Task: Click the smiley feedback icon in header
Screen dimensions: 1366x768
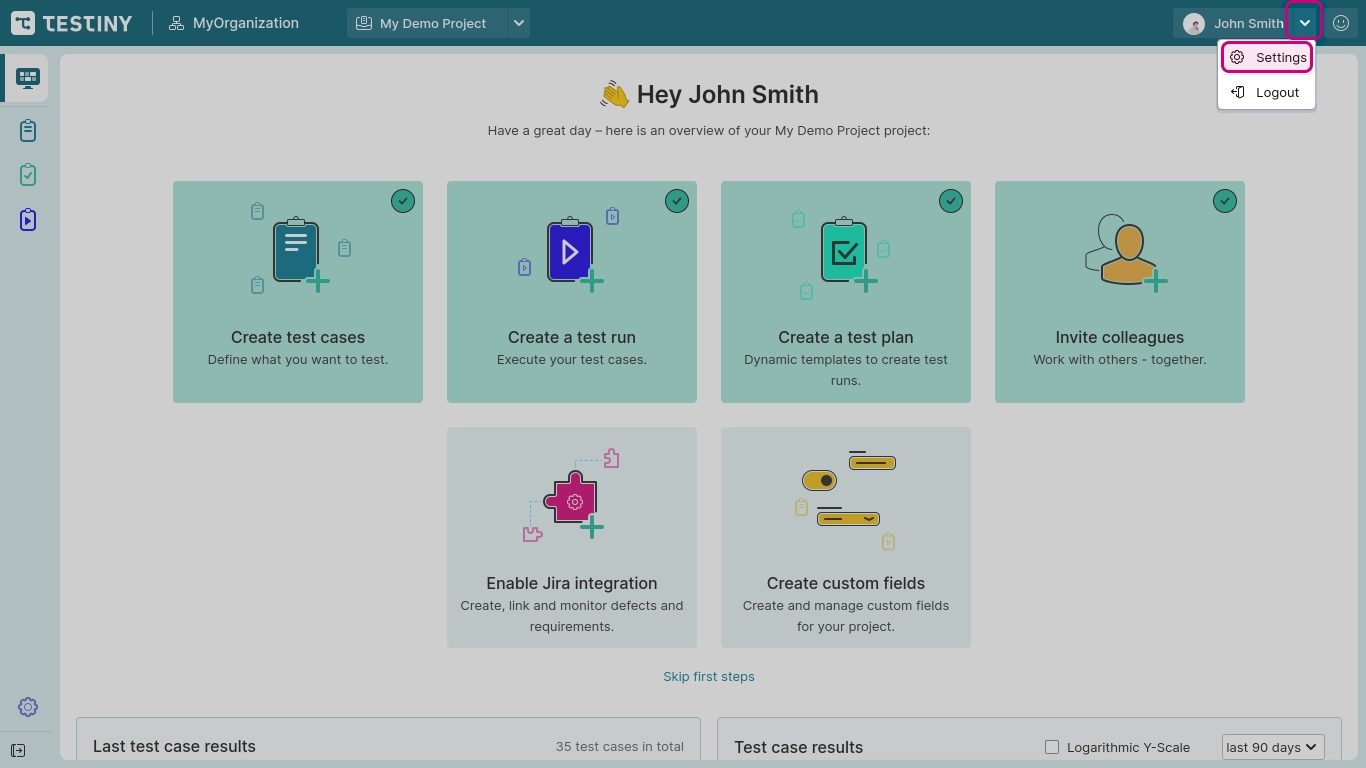Action: pyautogui.click(x=1341, y=23)
